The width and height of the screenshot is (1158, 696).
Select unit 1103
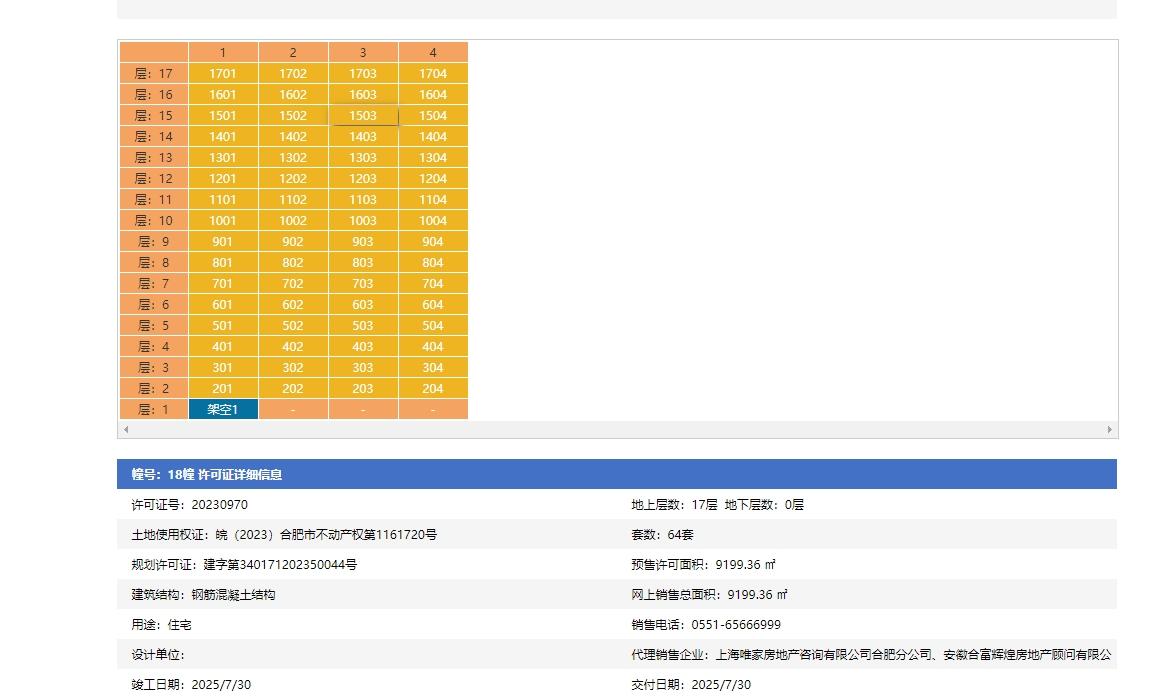click(x=363, y=199)
